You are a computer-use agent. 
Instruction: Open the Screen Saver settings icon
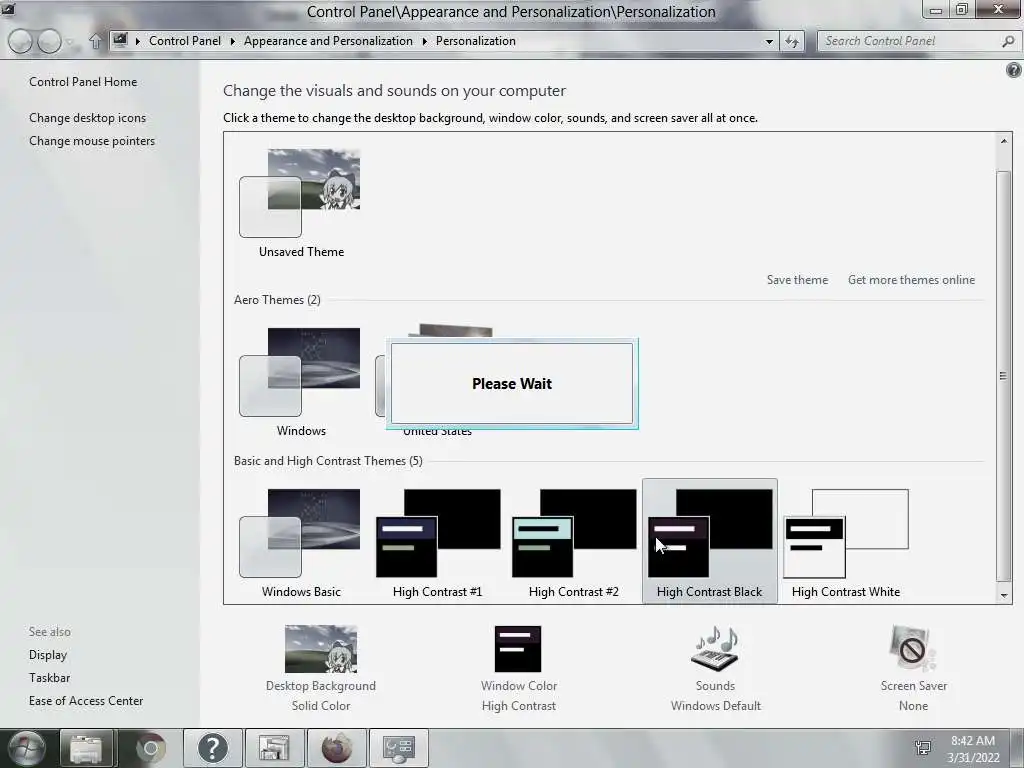point(913,649)
